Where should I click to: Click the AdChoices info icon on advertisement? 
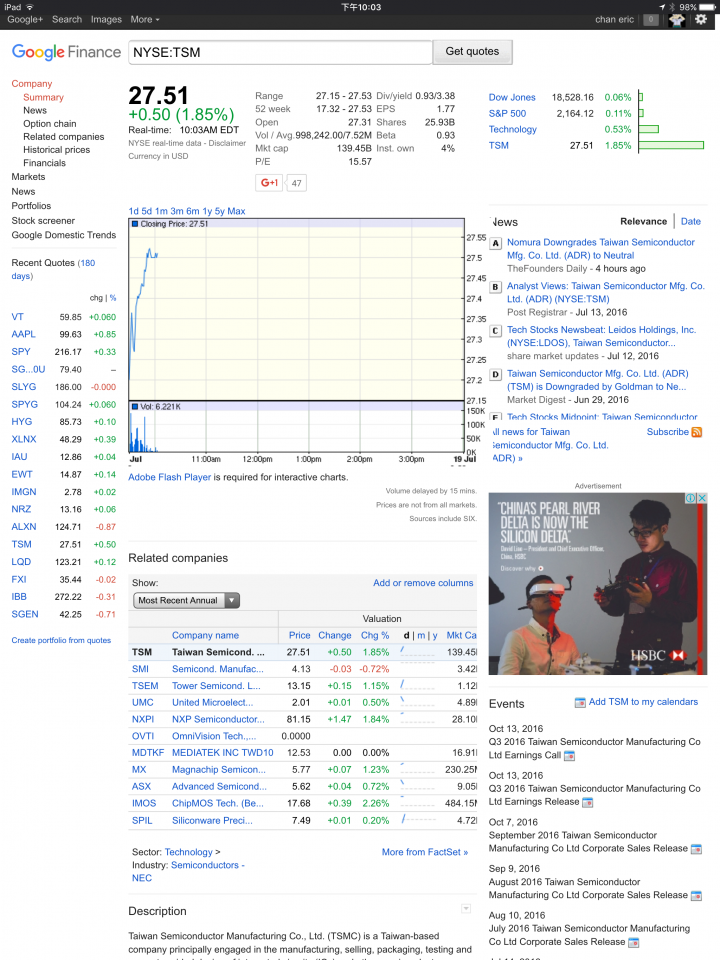point(691,498)
